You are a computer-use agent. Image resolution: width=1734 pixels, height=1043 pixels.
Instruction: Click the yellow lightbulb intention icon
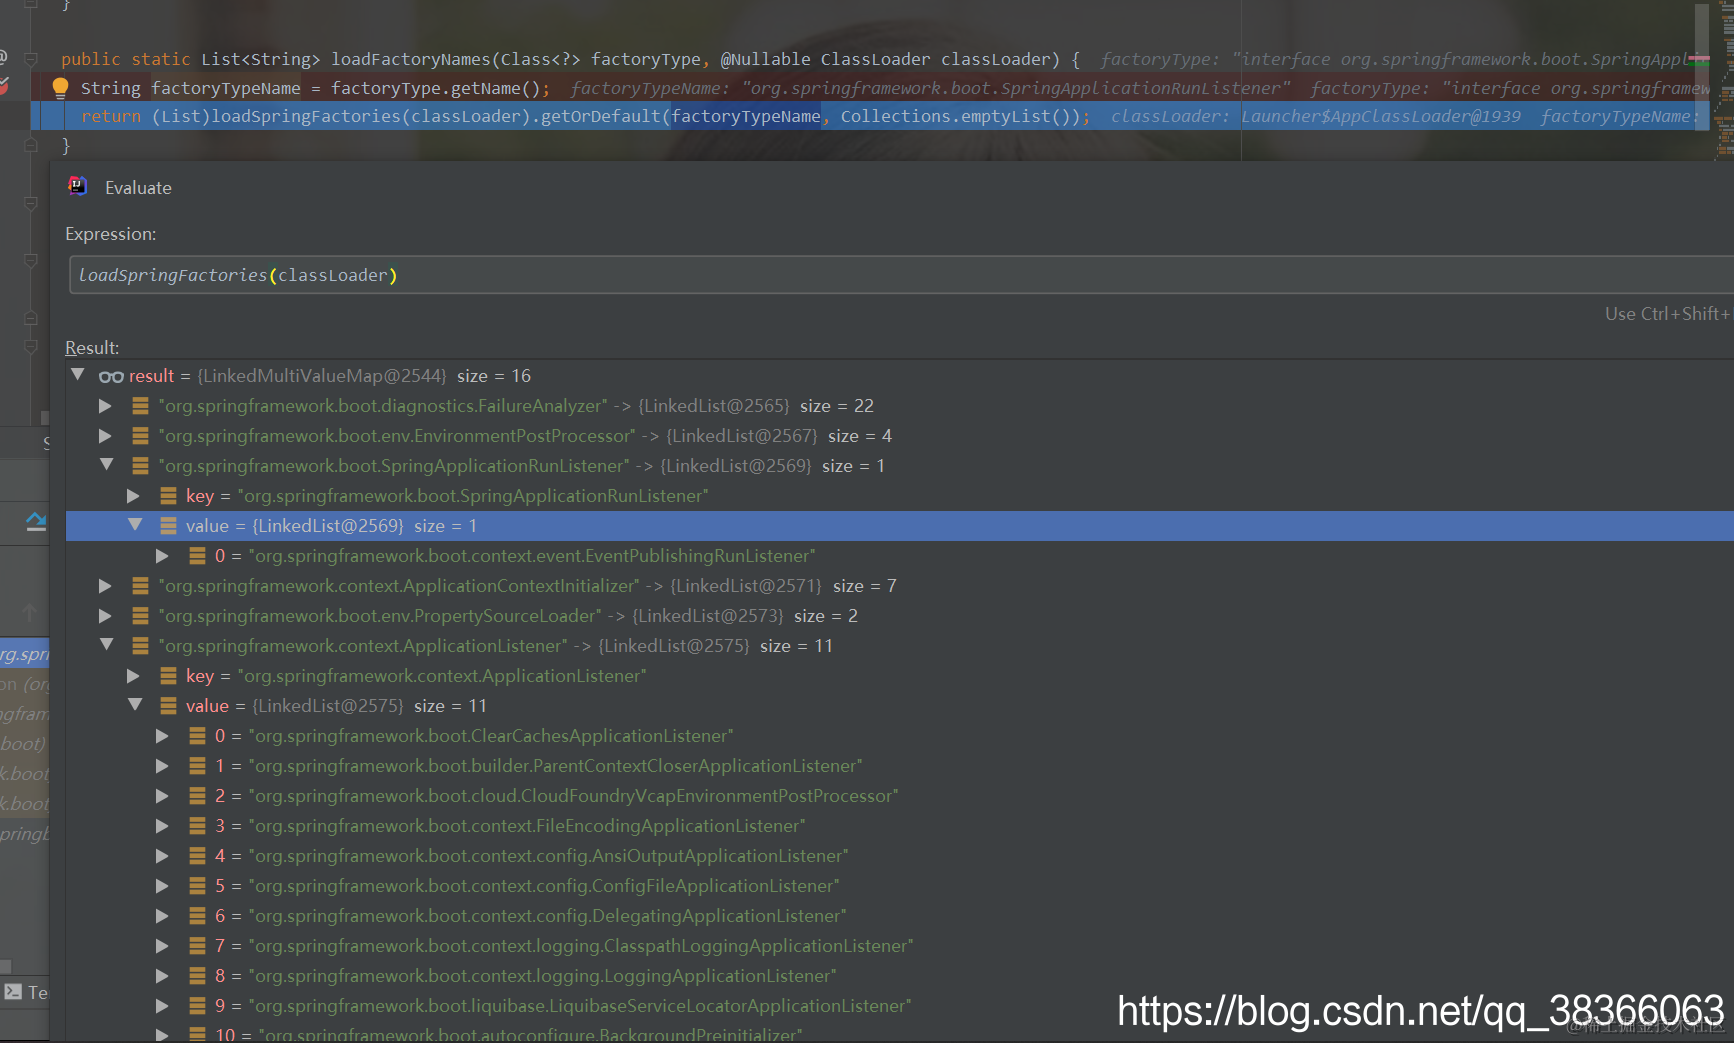point(60,88)
